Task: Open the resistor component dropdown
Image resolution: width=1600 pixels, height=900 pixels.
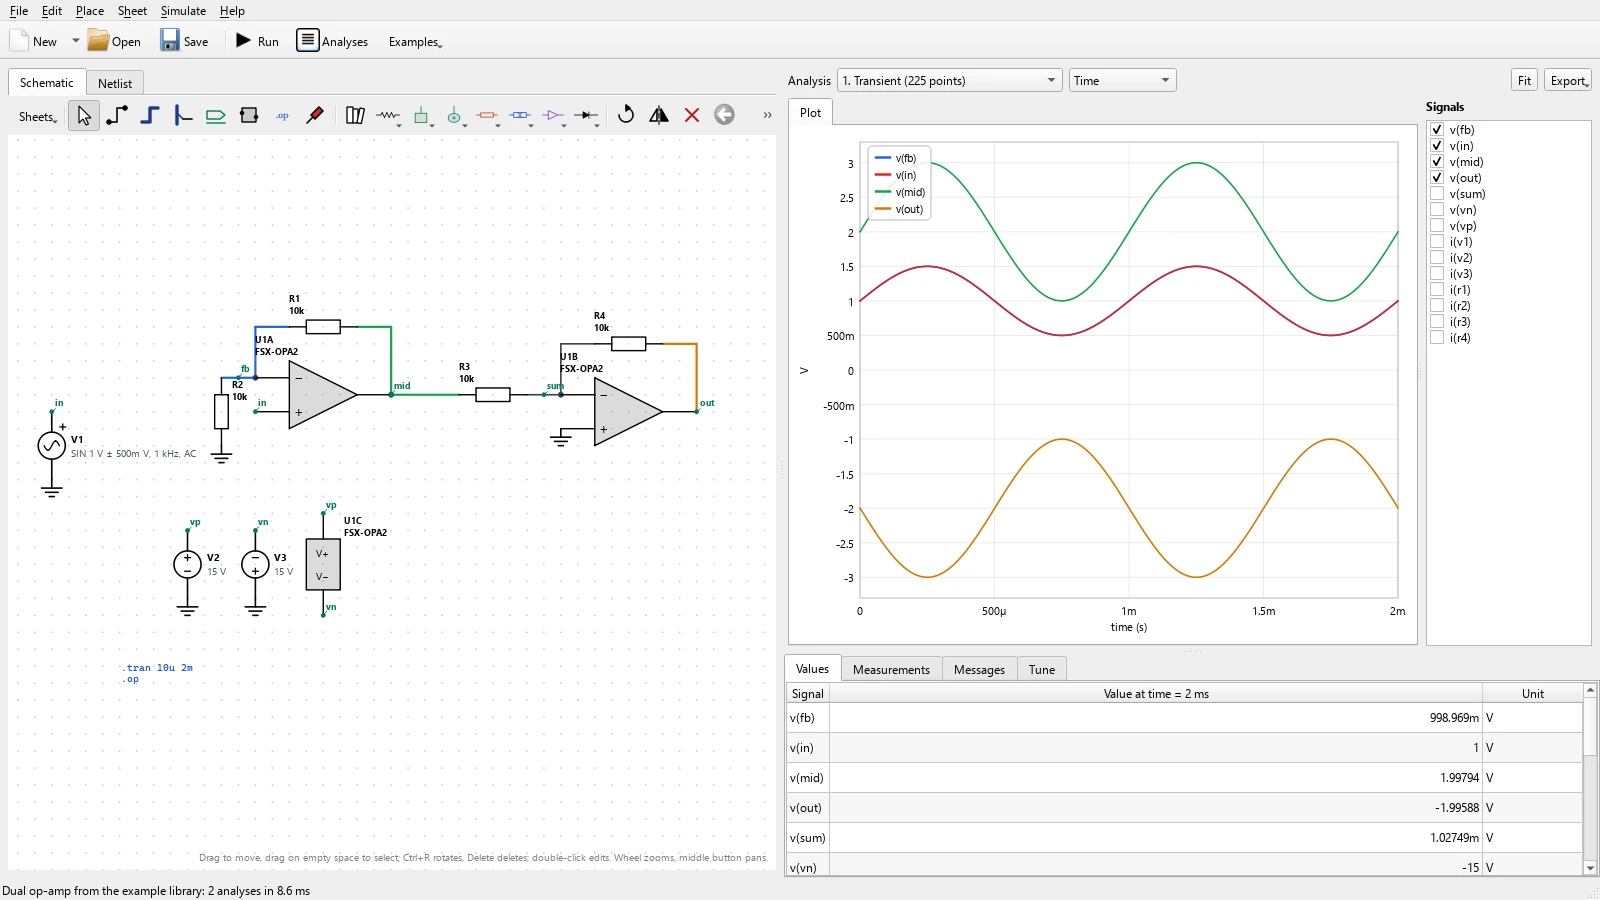Action: click(399, 124)
